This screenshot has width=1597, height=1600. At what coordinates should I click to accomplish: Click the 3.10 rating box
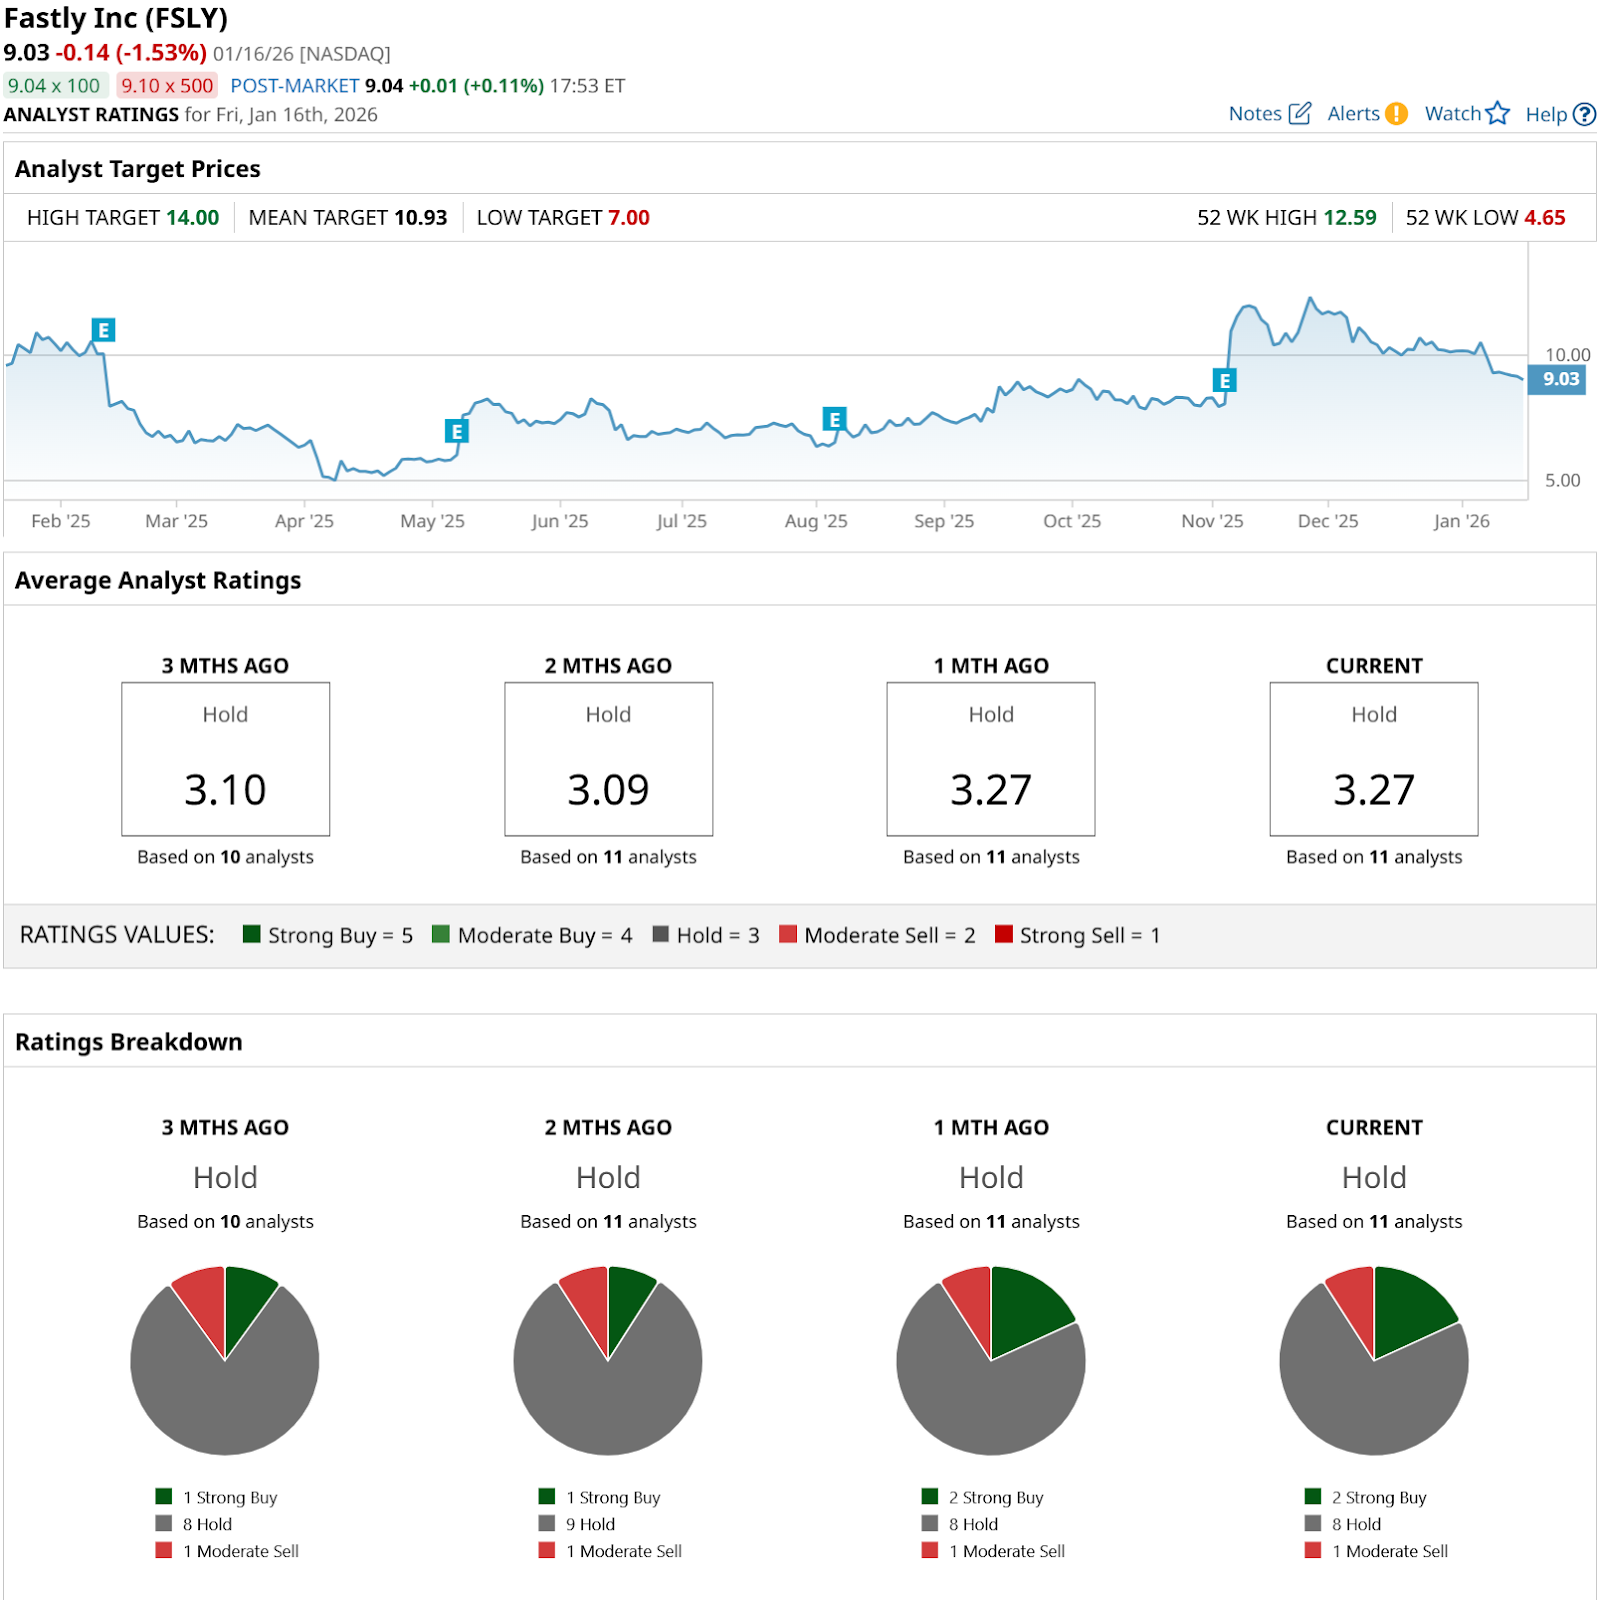pos(226,759)
